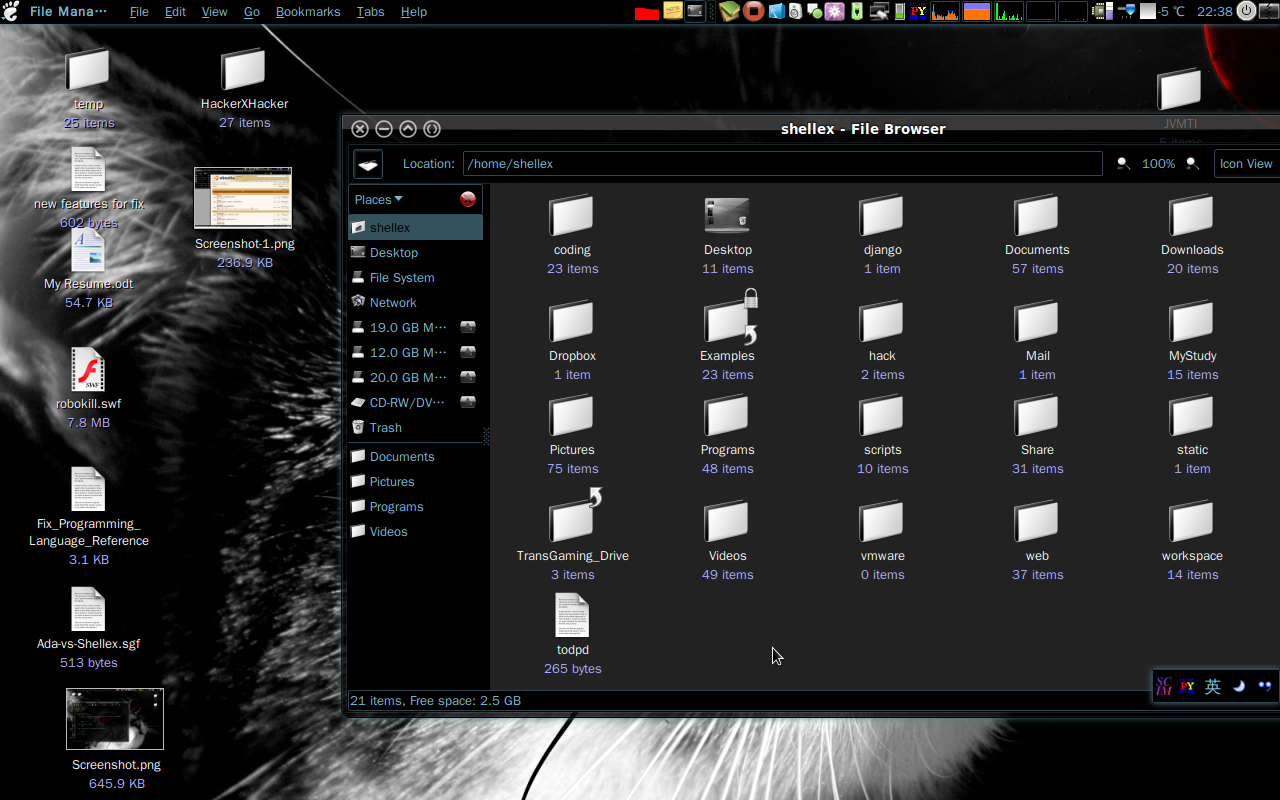Unmount the 19.0 GB volume with eject icon
Screen dimensions: 1280x800
467,327
